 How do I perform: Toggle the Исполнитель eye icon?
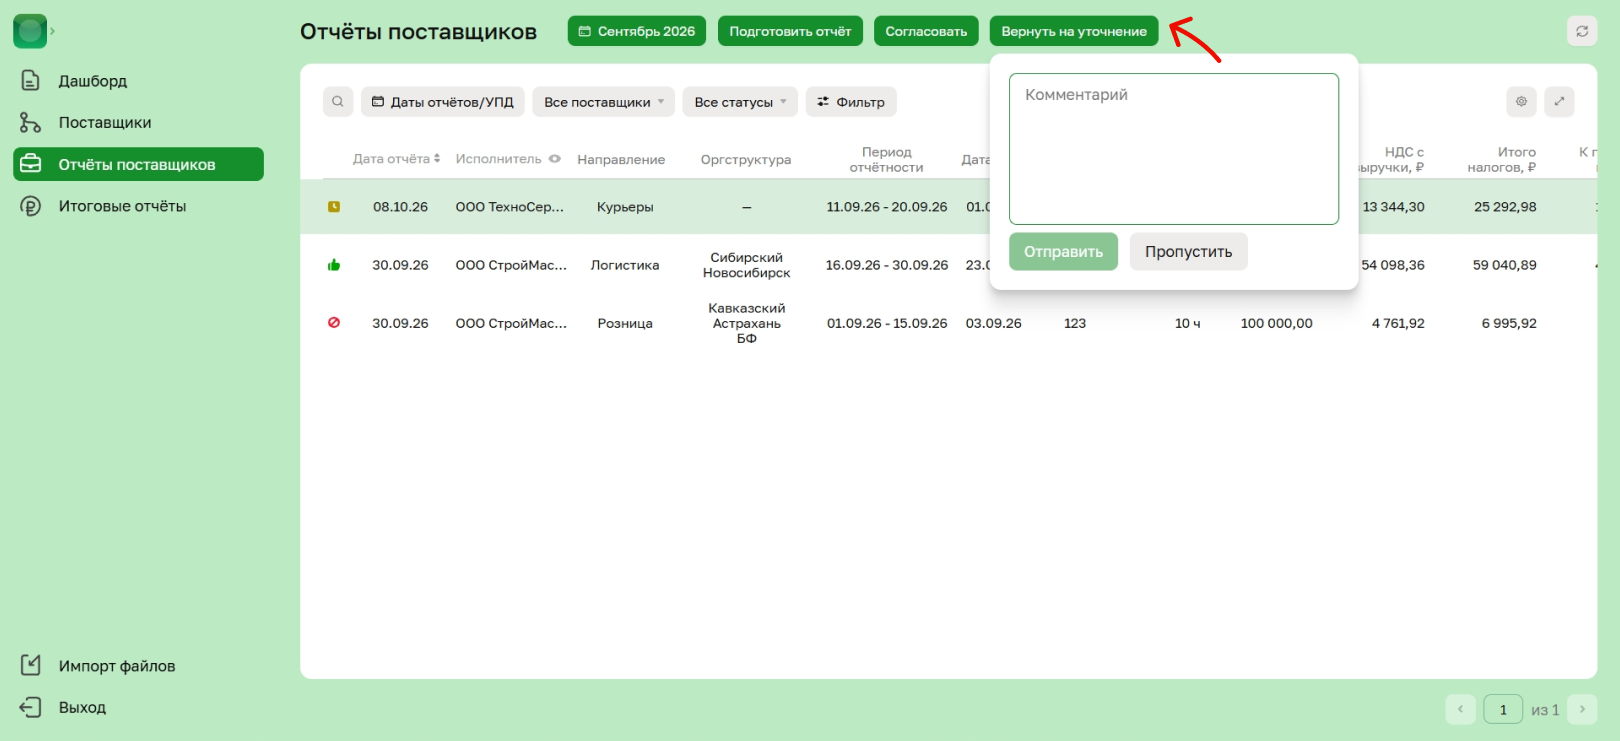click(555, 159)
